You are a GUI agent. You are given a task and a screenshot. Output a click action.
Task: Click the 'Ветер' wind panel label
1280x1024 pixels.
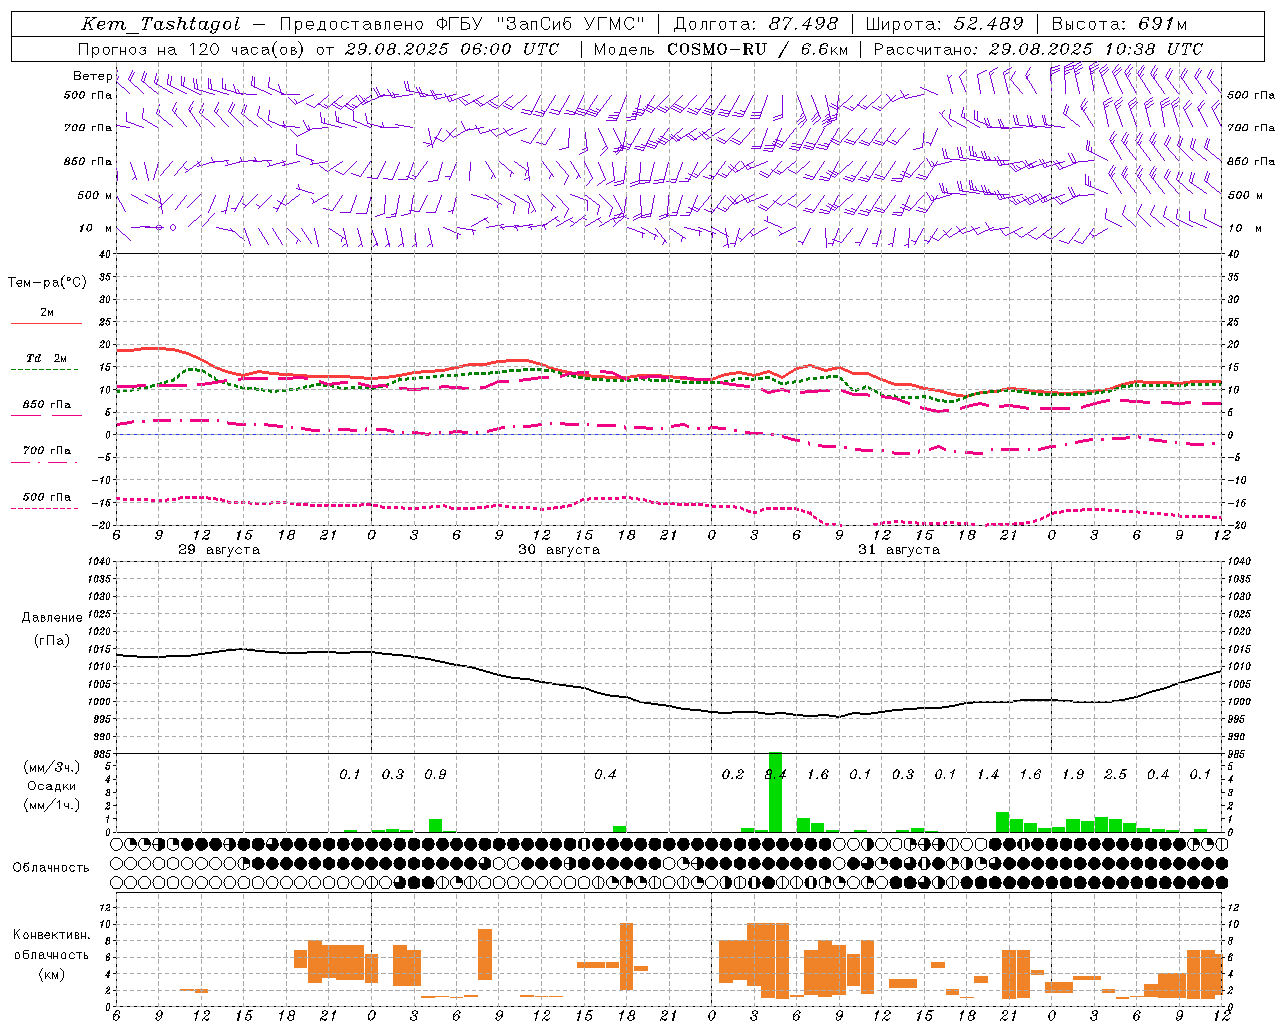click(x=92, y=76)
